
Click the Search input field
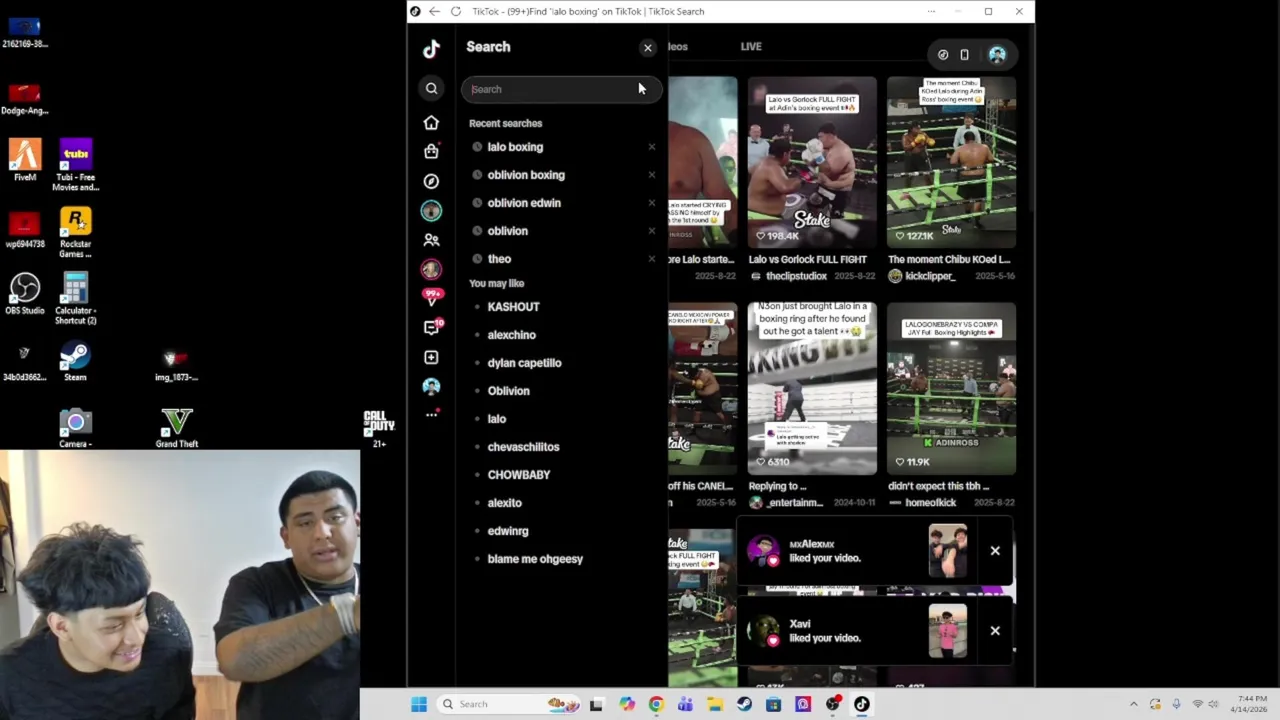(560, 89)
